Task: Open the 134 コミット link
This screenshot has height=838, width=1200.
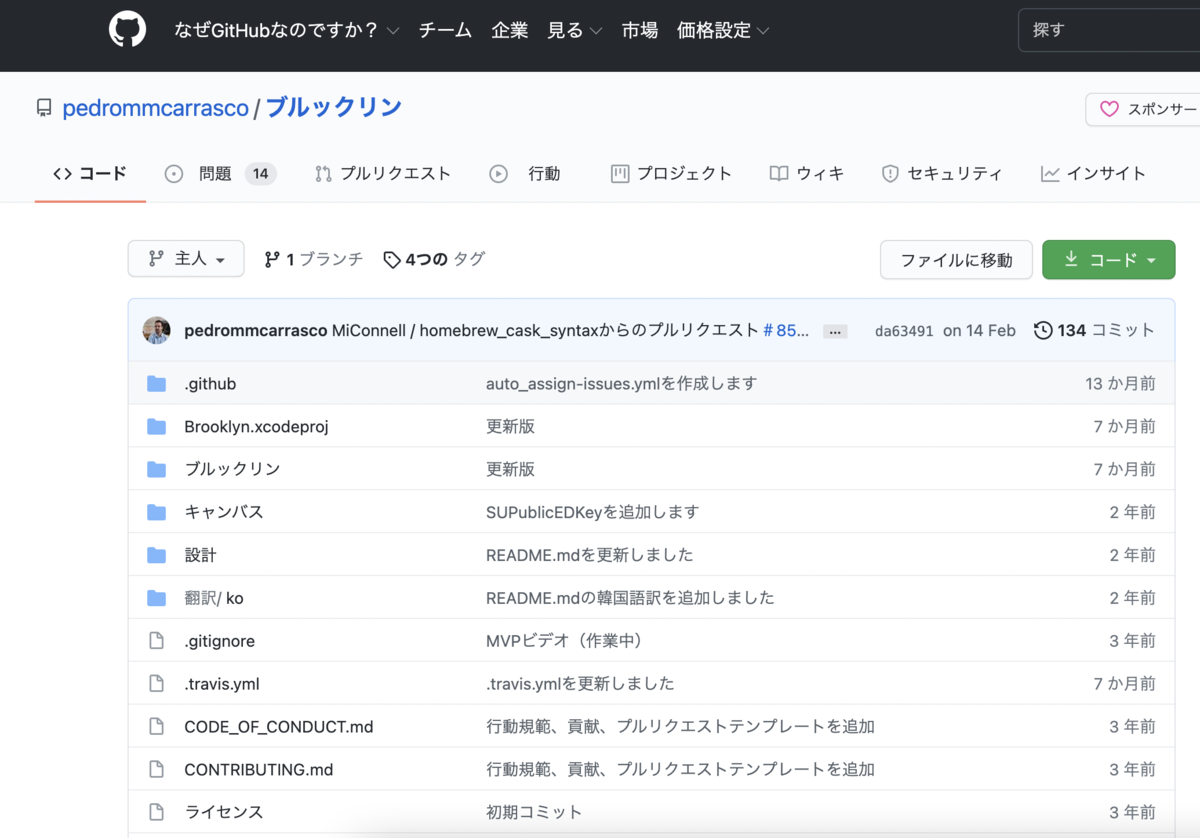Action: [1094, 330]
